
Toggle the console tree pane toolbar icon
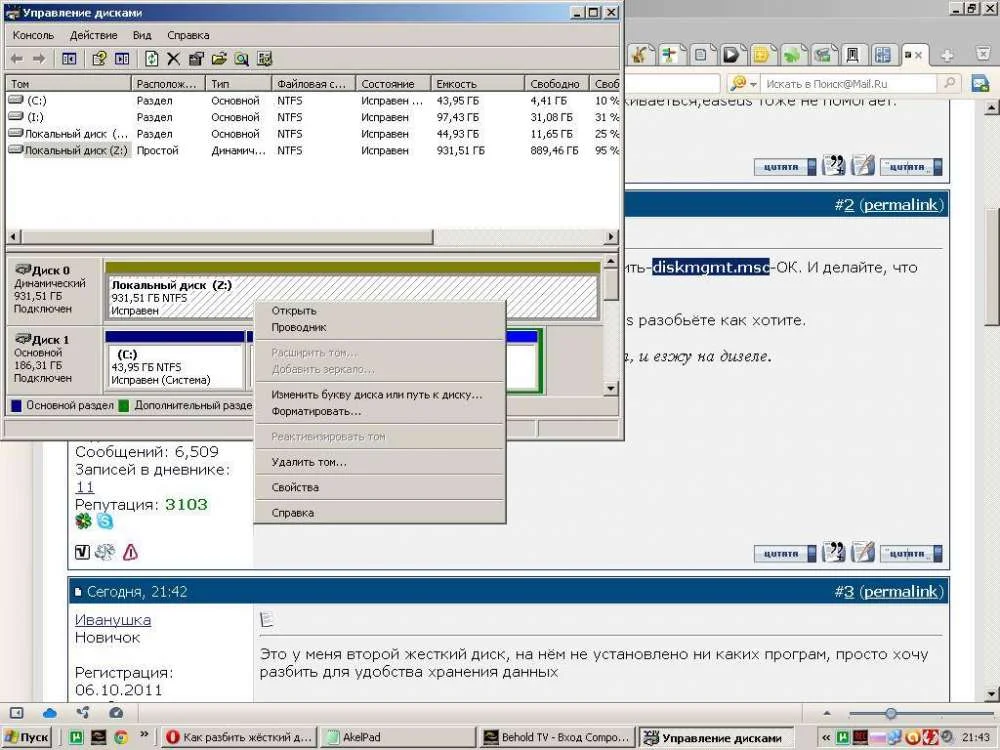point(69,59)
